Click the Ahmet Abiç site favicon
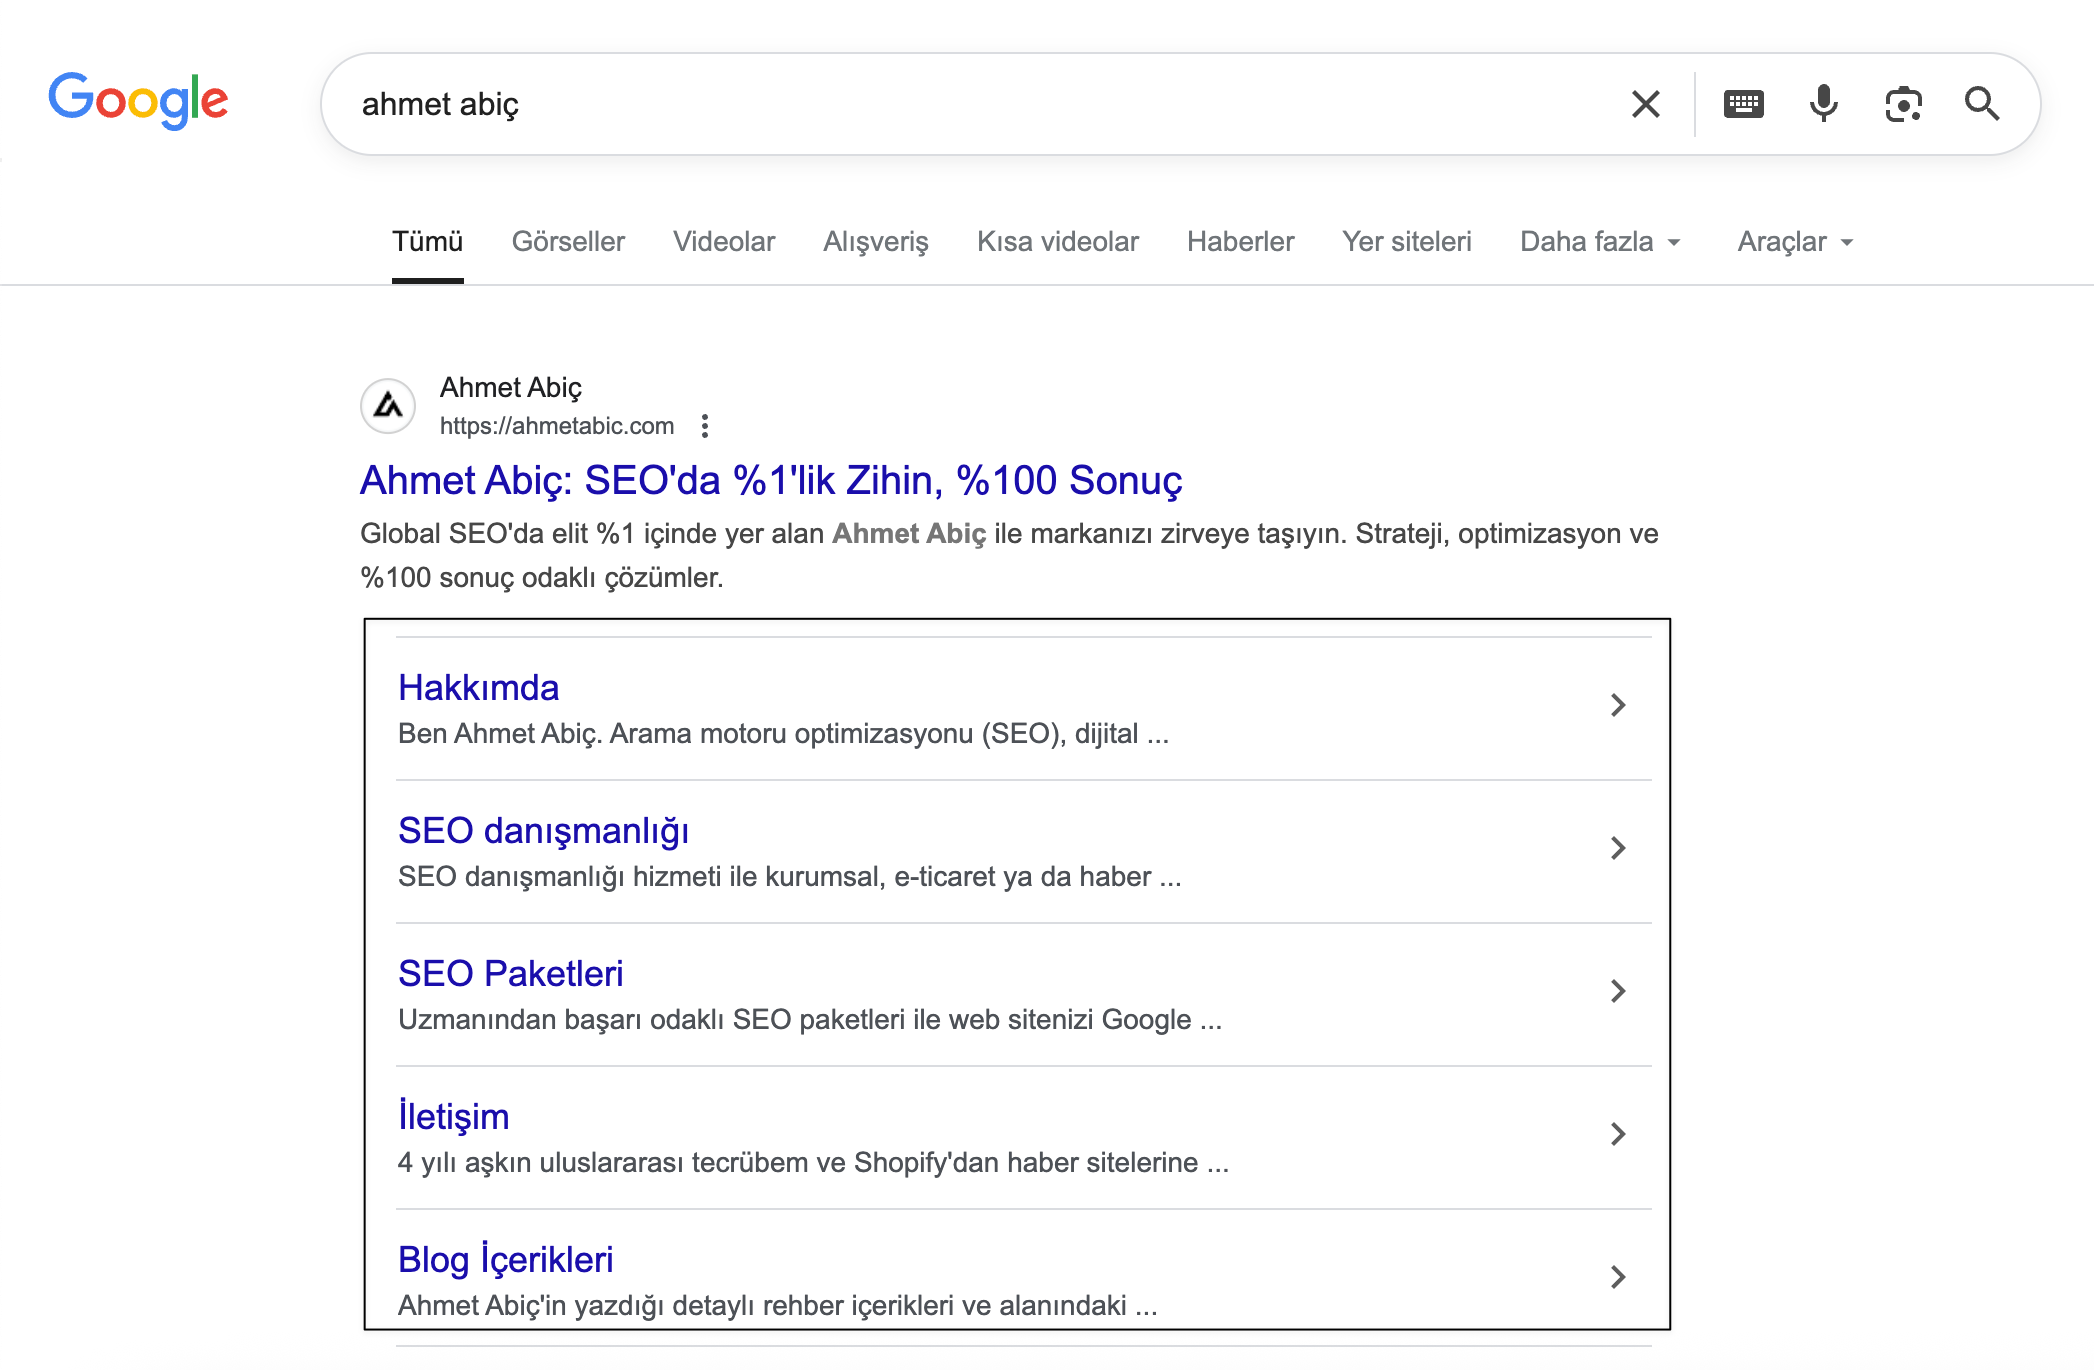 [x=388, y=406]
